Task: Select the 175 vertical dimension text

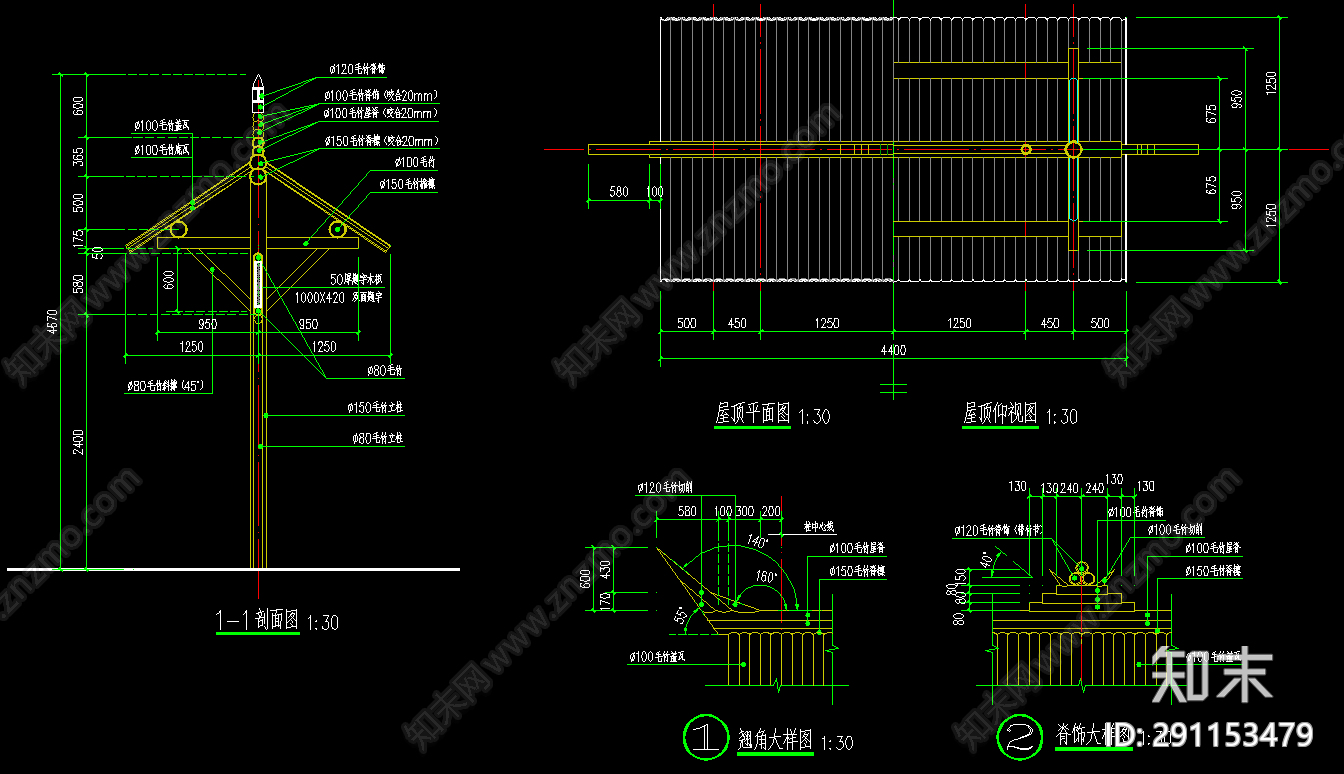Action: pyautogui.click(x=79, y=240)
